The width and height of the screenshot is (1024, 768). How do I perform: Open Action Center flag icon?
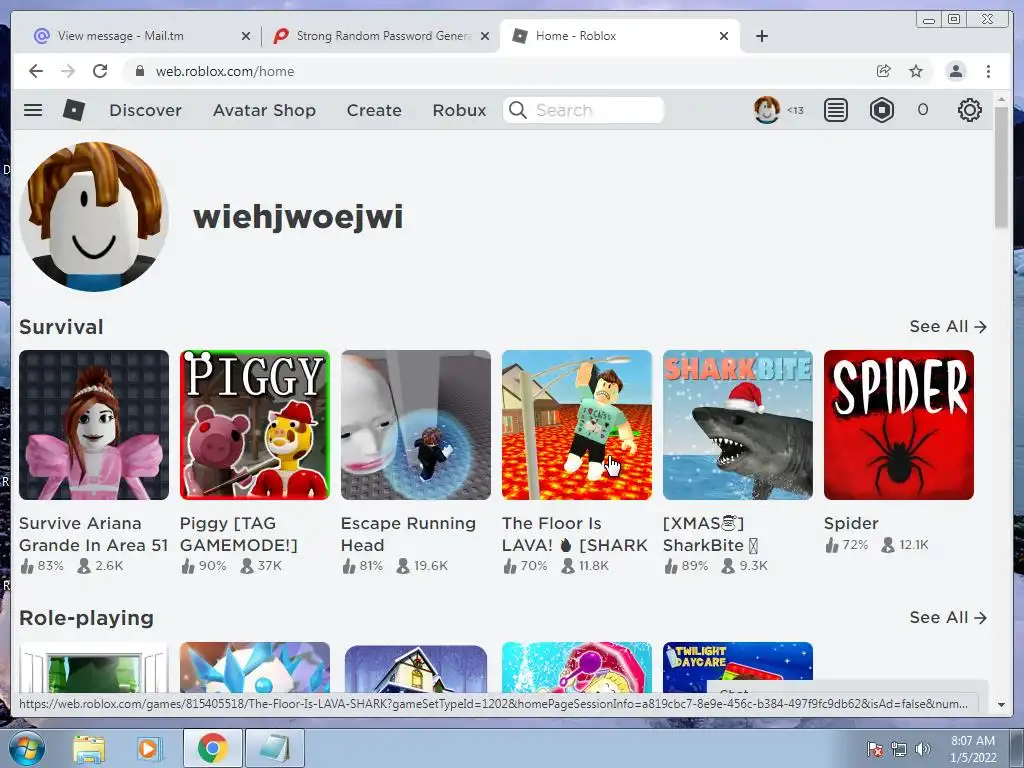point(874,749)
